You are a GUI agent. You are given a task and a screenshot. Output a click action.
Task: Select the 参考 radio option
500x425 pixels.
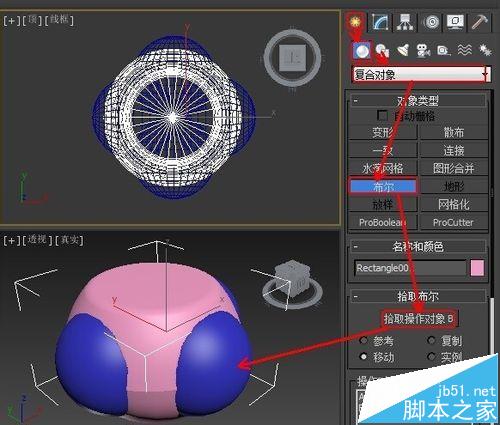pos(363,340)
